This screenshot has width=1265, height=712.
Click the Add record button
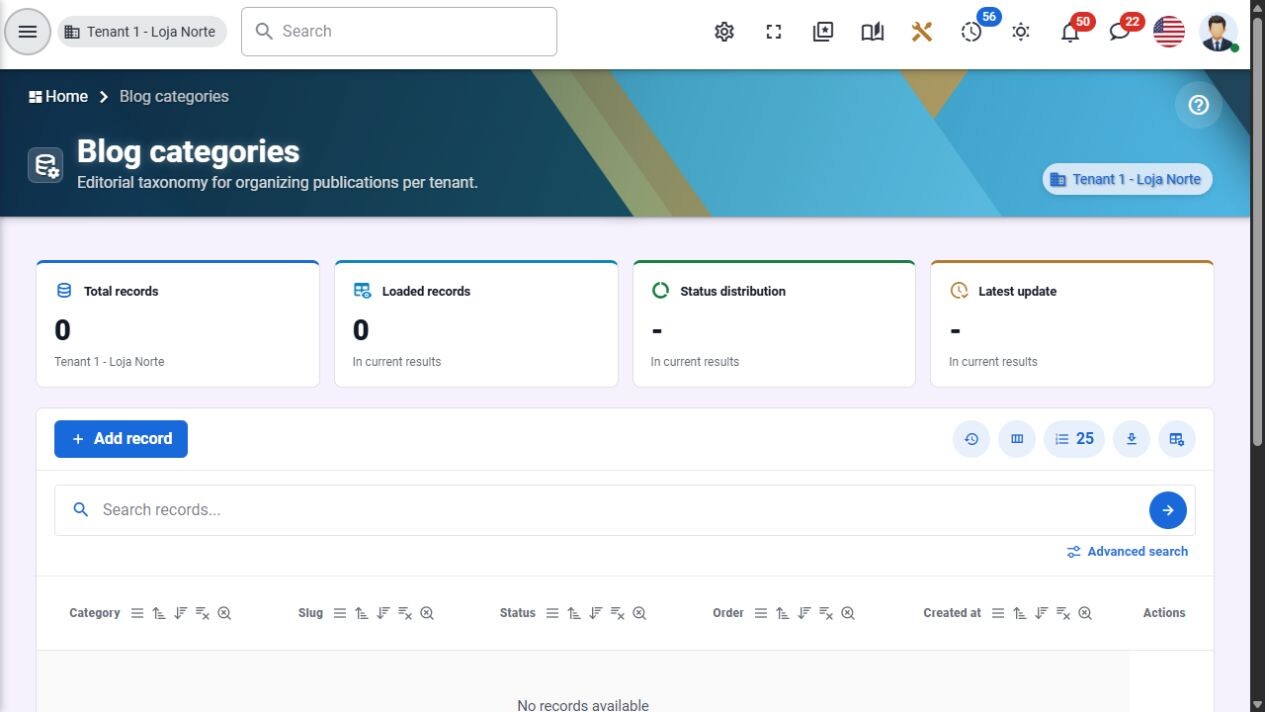[121, 439]
